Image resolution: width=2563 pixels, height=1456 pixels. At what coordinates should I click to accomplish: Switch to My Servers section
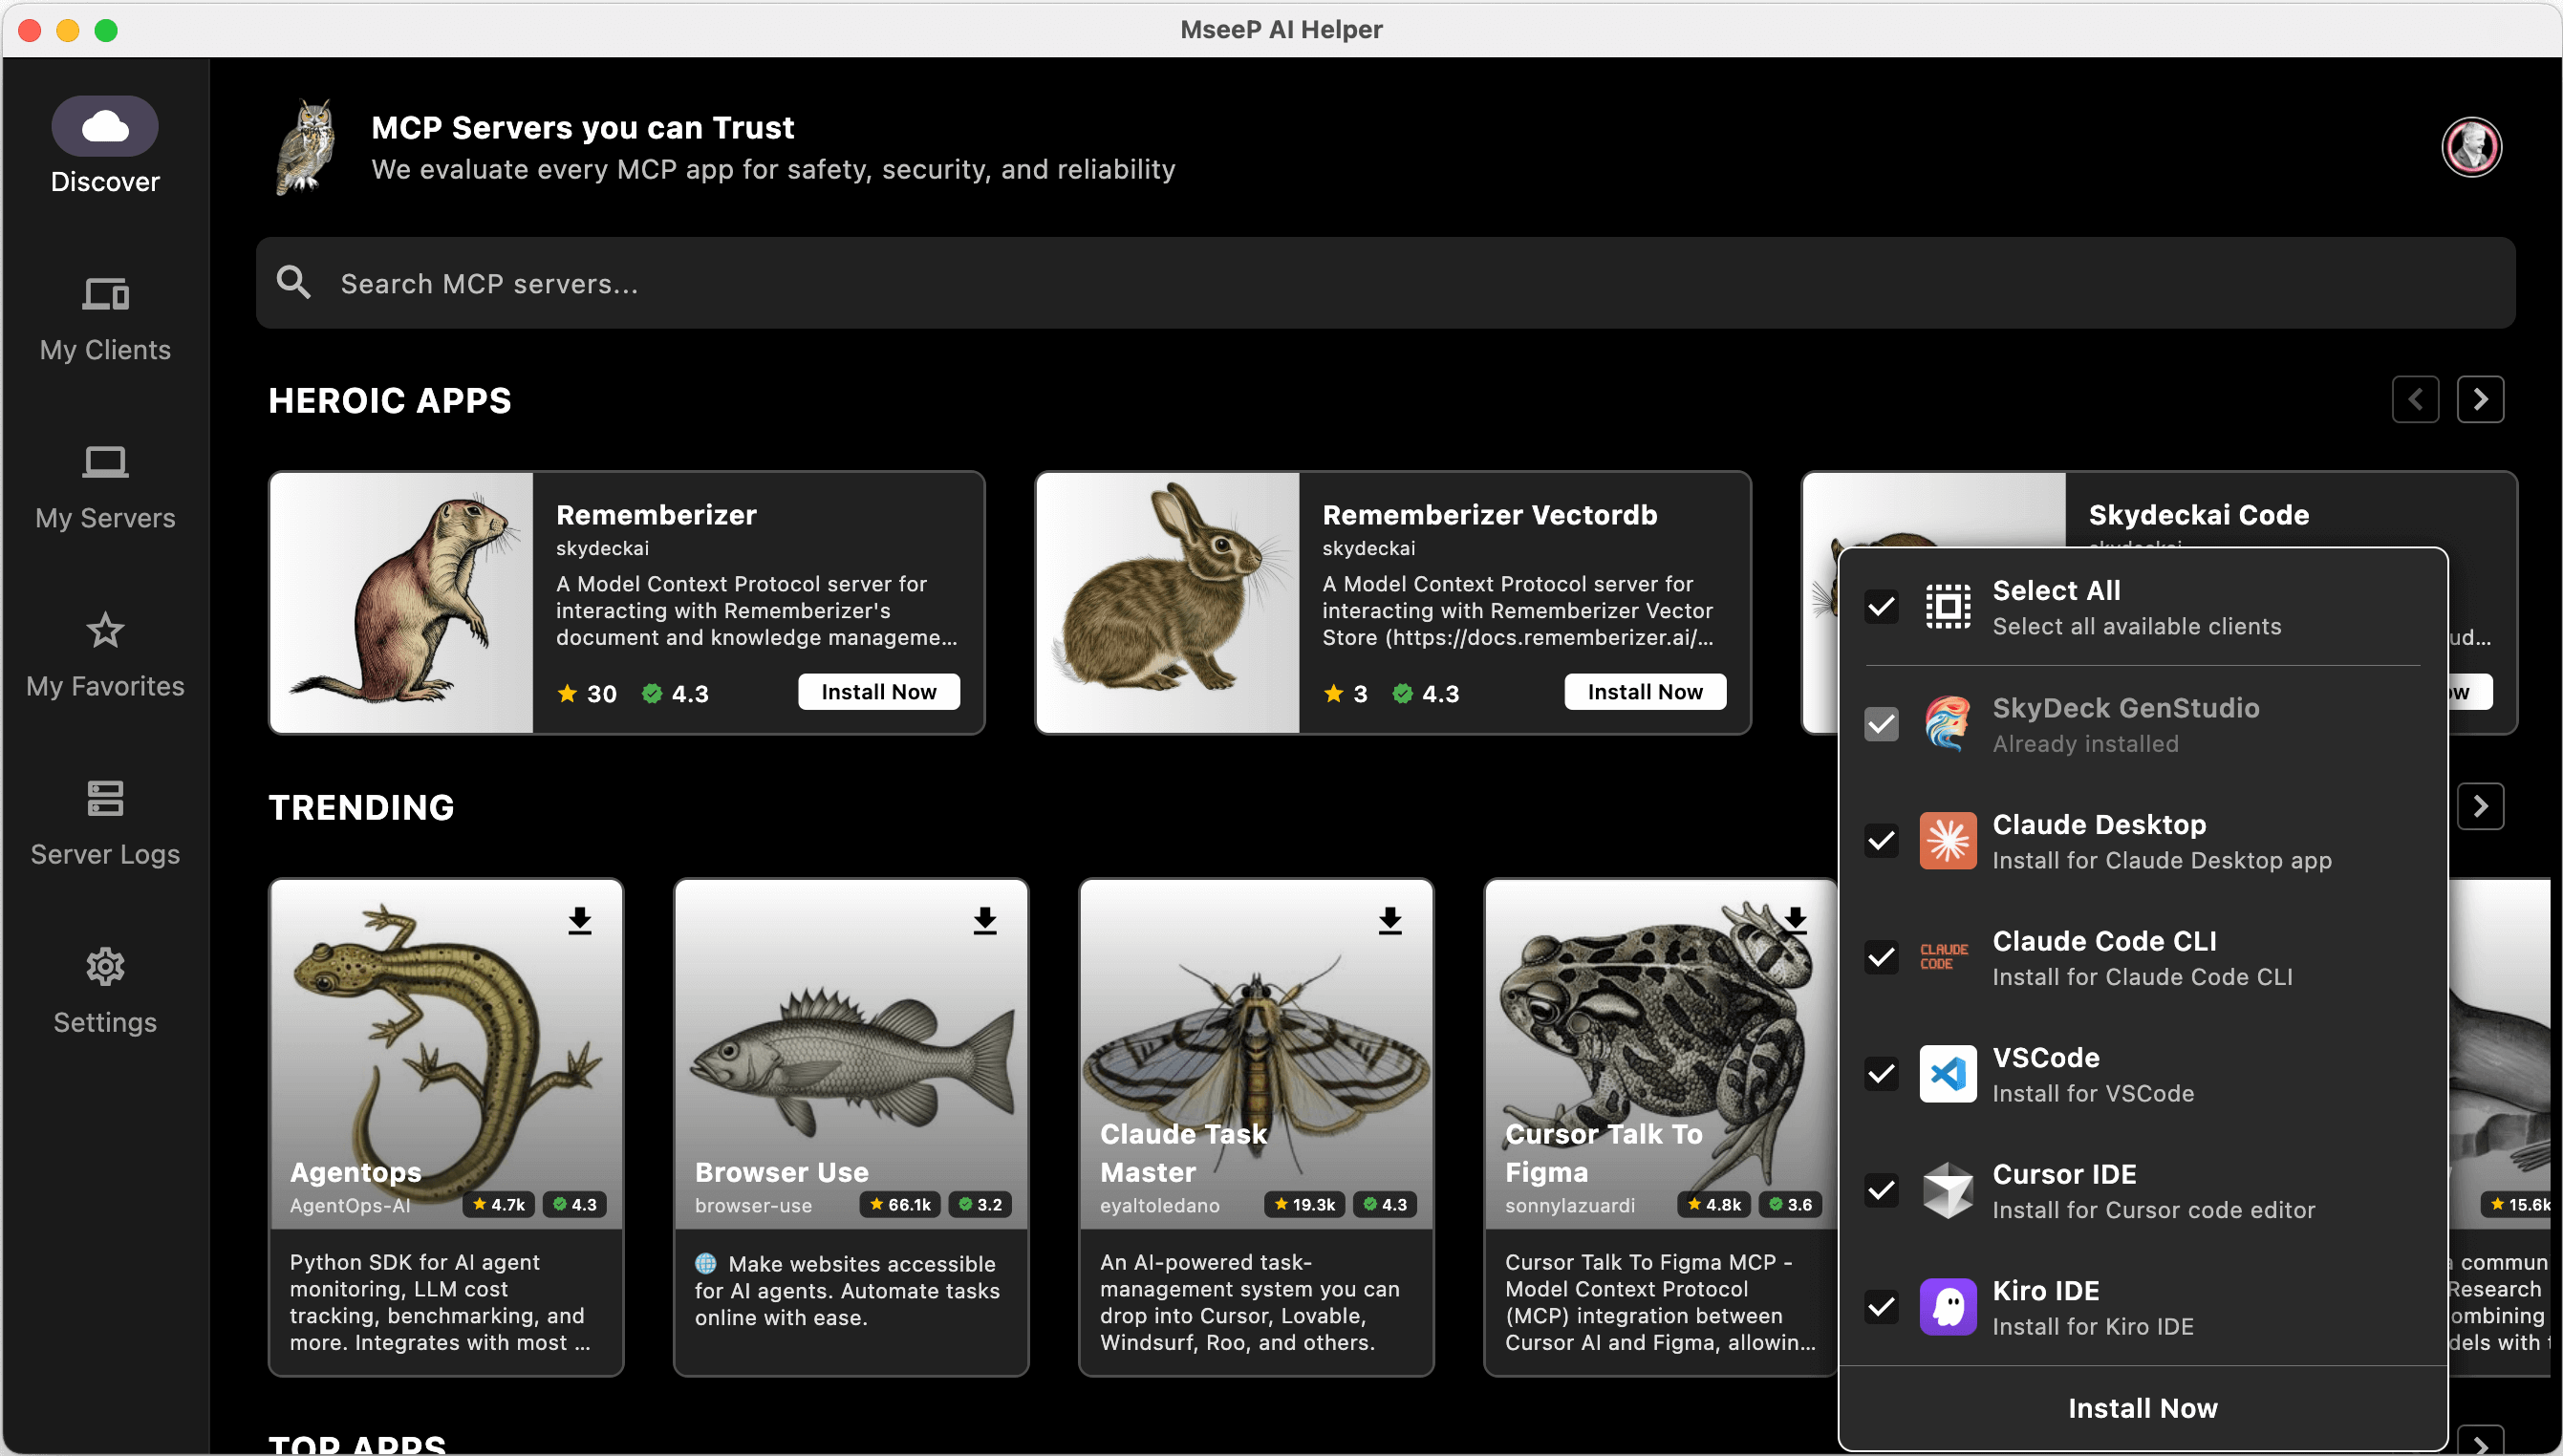[x=105, y=490]
